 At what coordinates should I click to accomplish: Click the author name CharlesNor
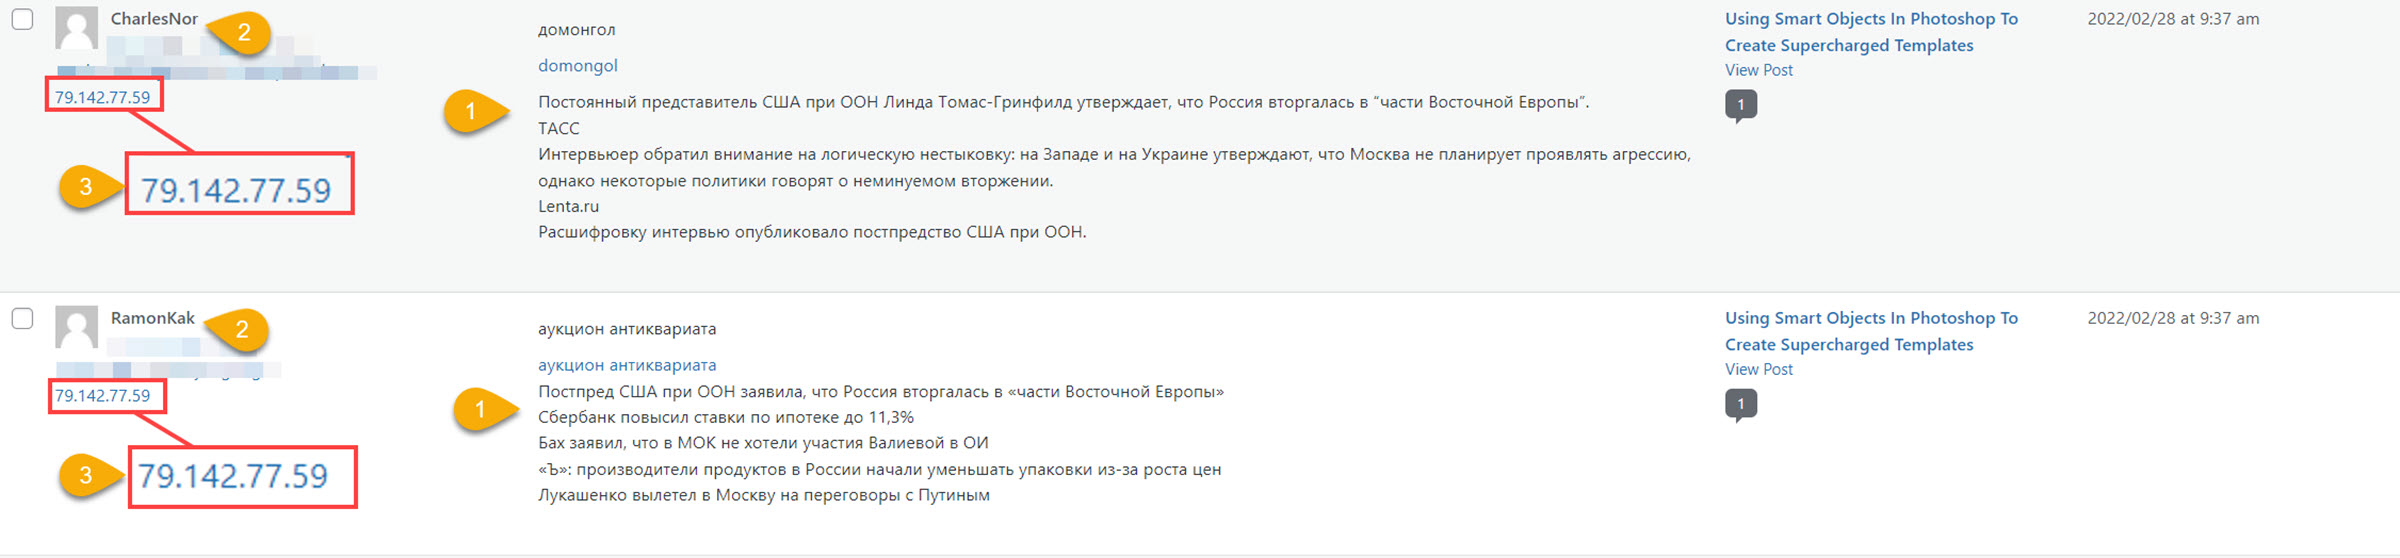pyautogui.click(x=154, y=19)
